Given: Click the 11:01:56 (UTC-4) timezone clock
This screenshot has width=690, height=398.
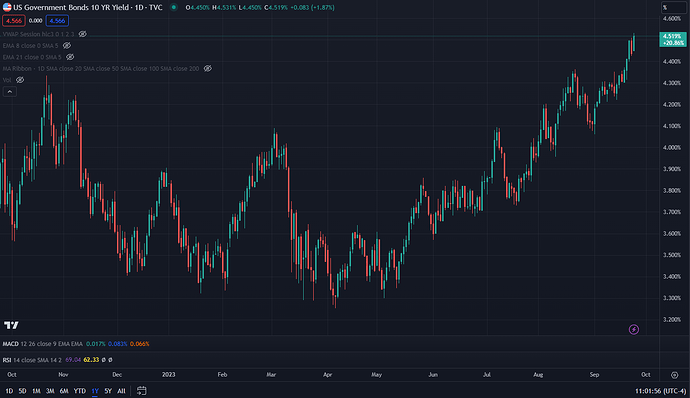Looking at the screenshot, I should pyautogui.click(x=661, y=391).
